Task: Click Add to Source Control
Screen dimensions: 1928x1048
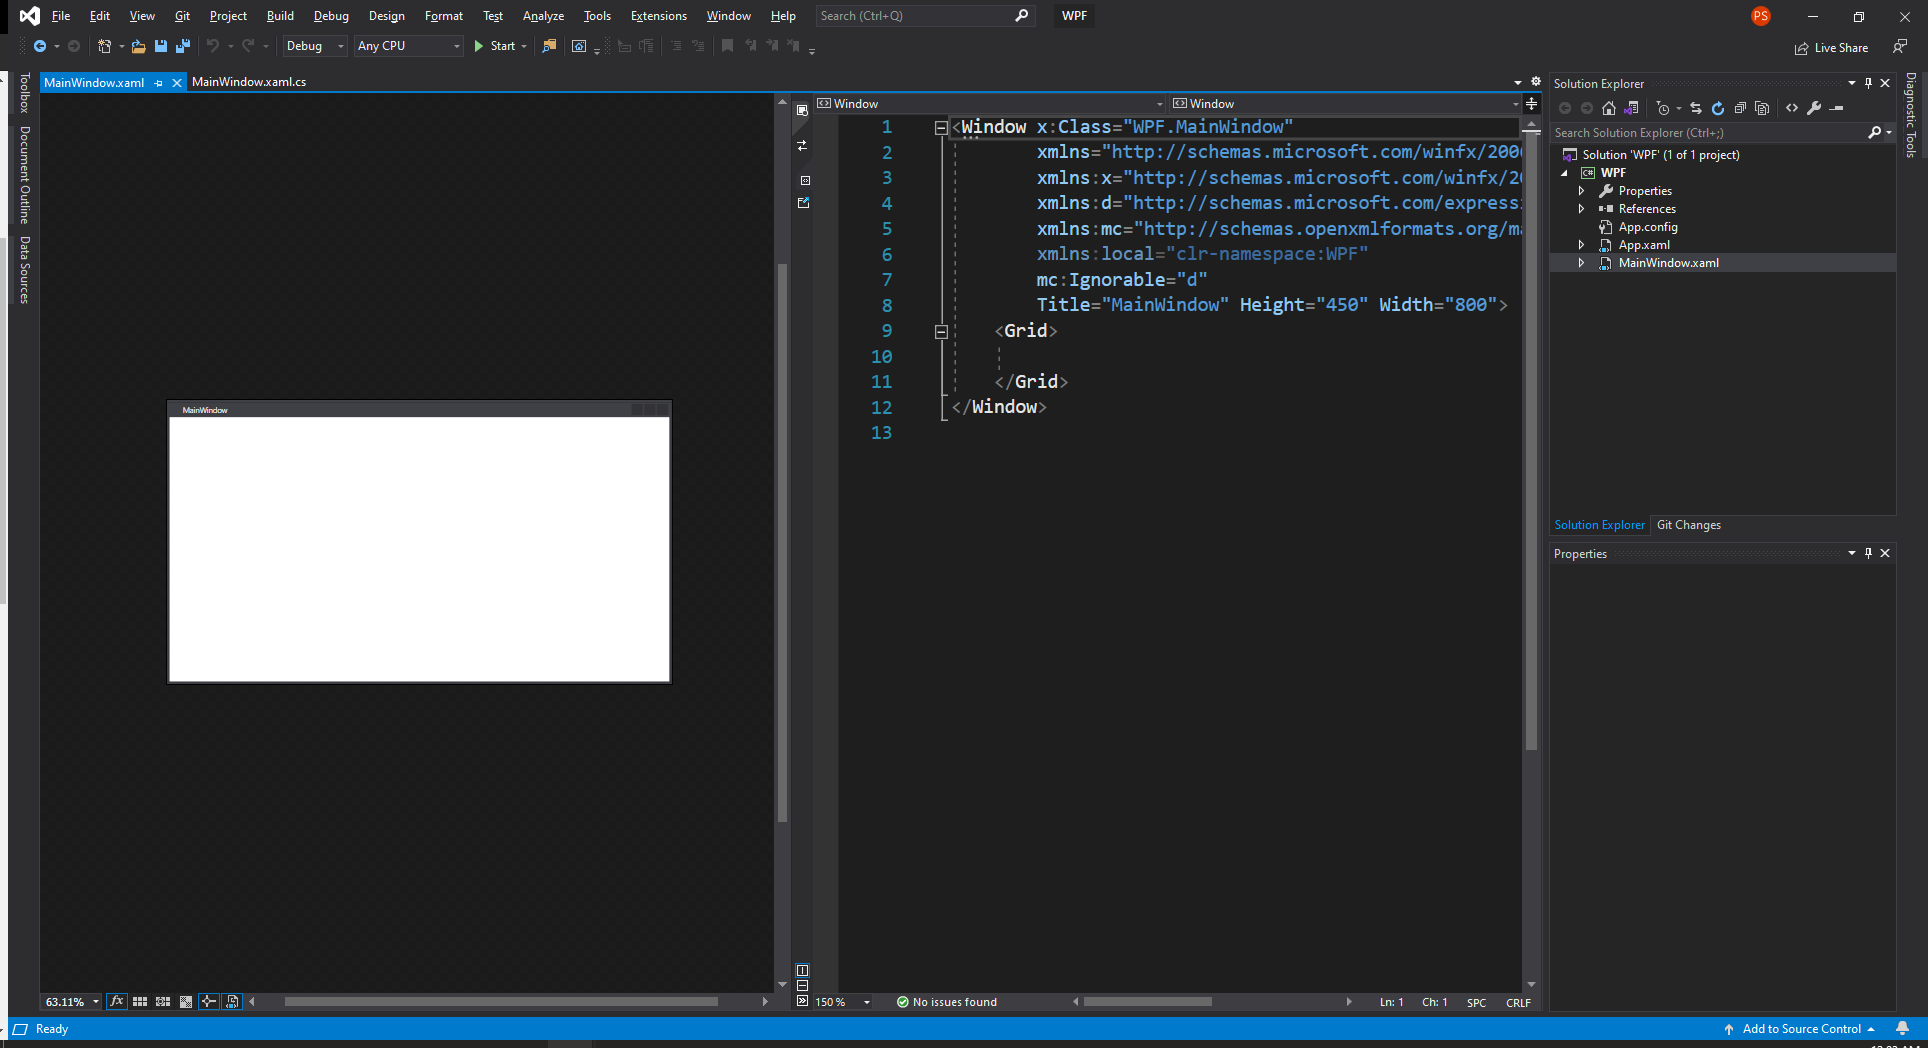Action: [1800, 1029]
